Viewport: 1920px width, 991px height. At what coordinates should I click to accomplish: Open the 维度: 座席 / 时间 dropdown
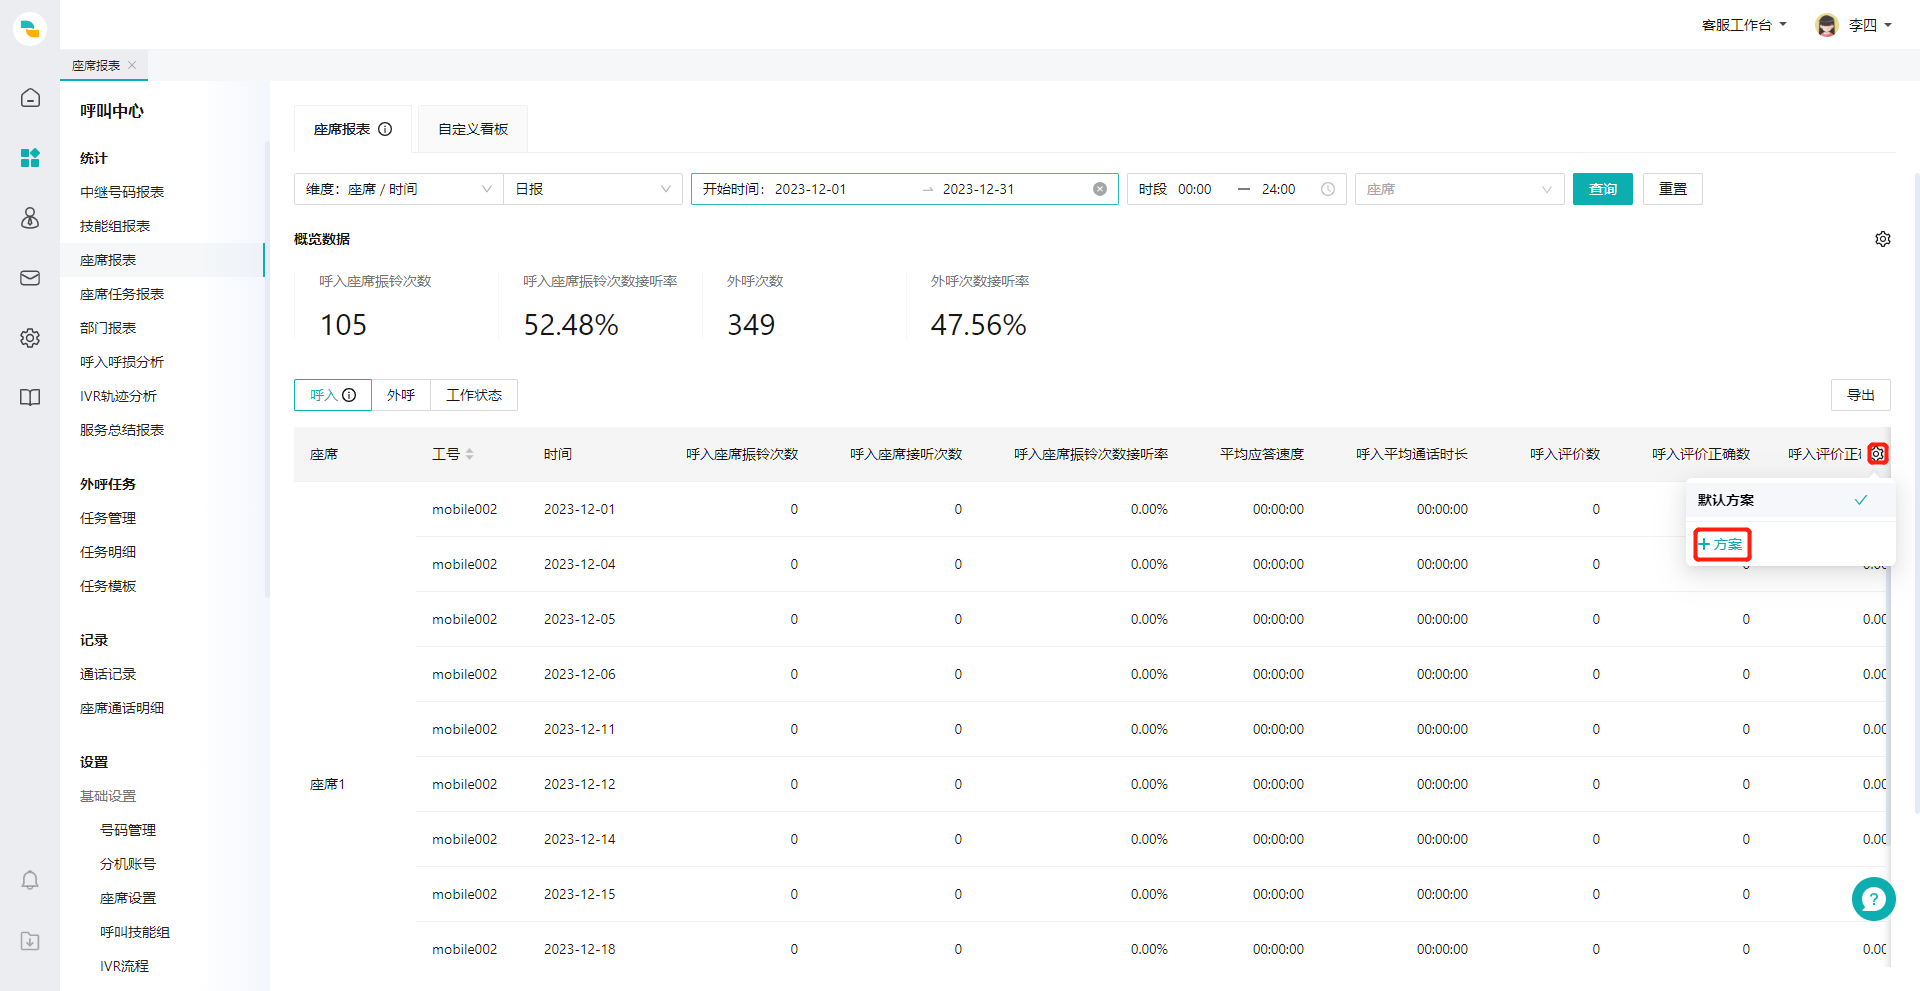tap(399, 189)
